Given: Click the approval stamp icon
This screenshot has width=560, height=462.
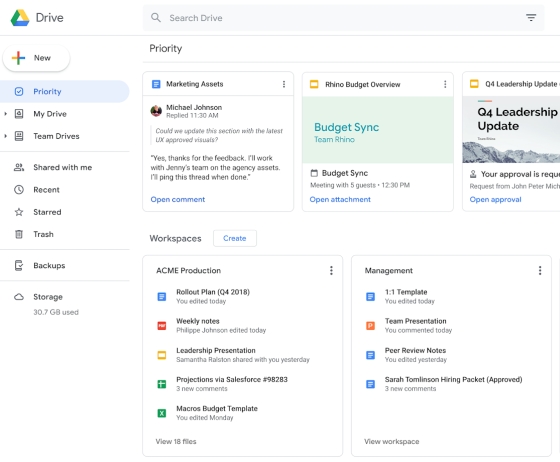Looking at the screenshot, I should pyautogui.click(x=473, y=174).
